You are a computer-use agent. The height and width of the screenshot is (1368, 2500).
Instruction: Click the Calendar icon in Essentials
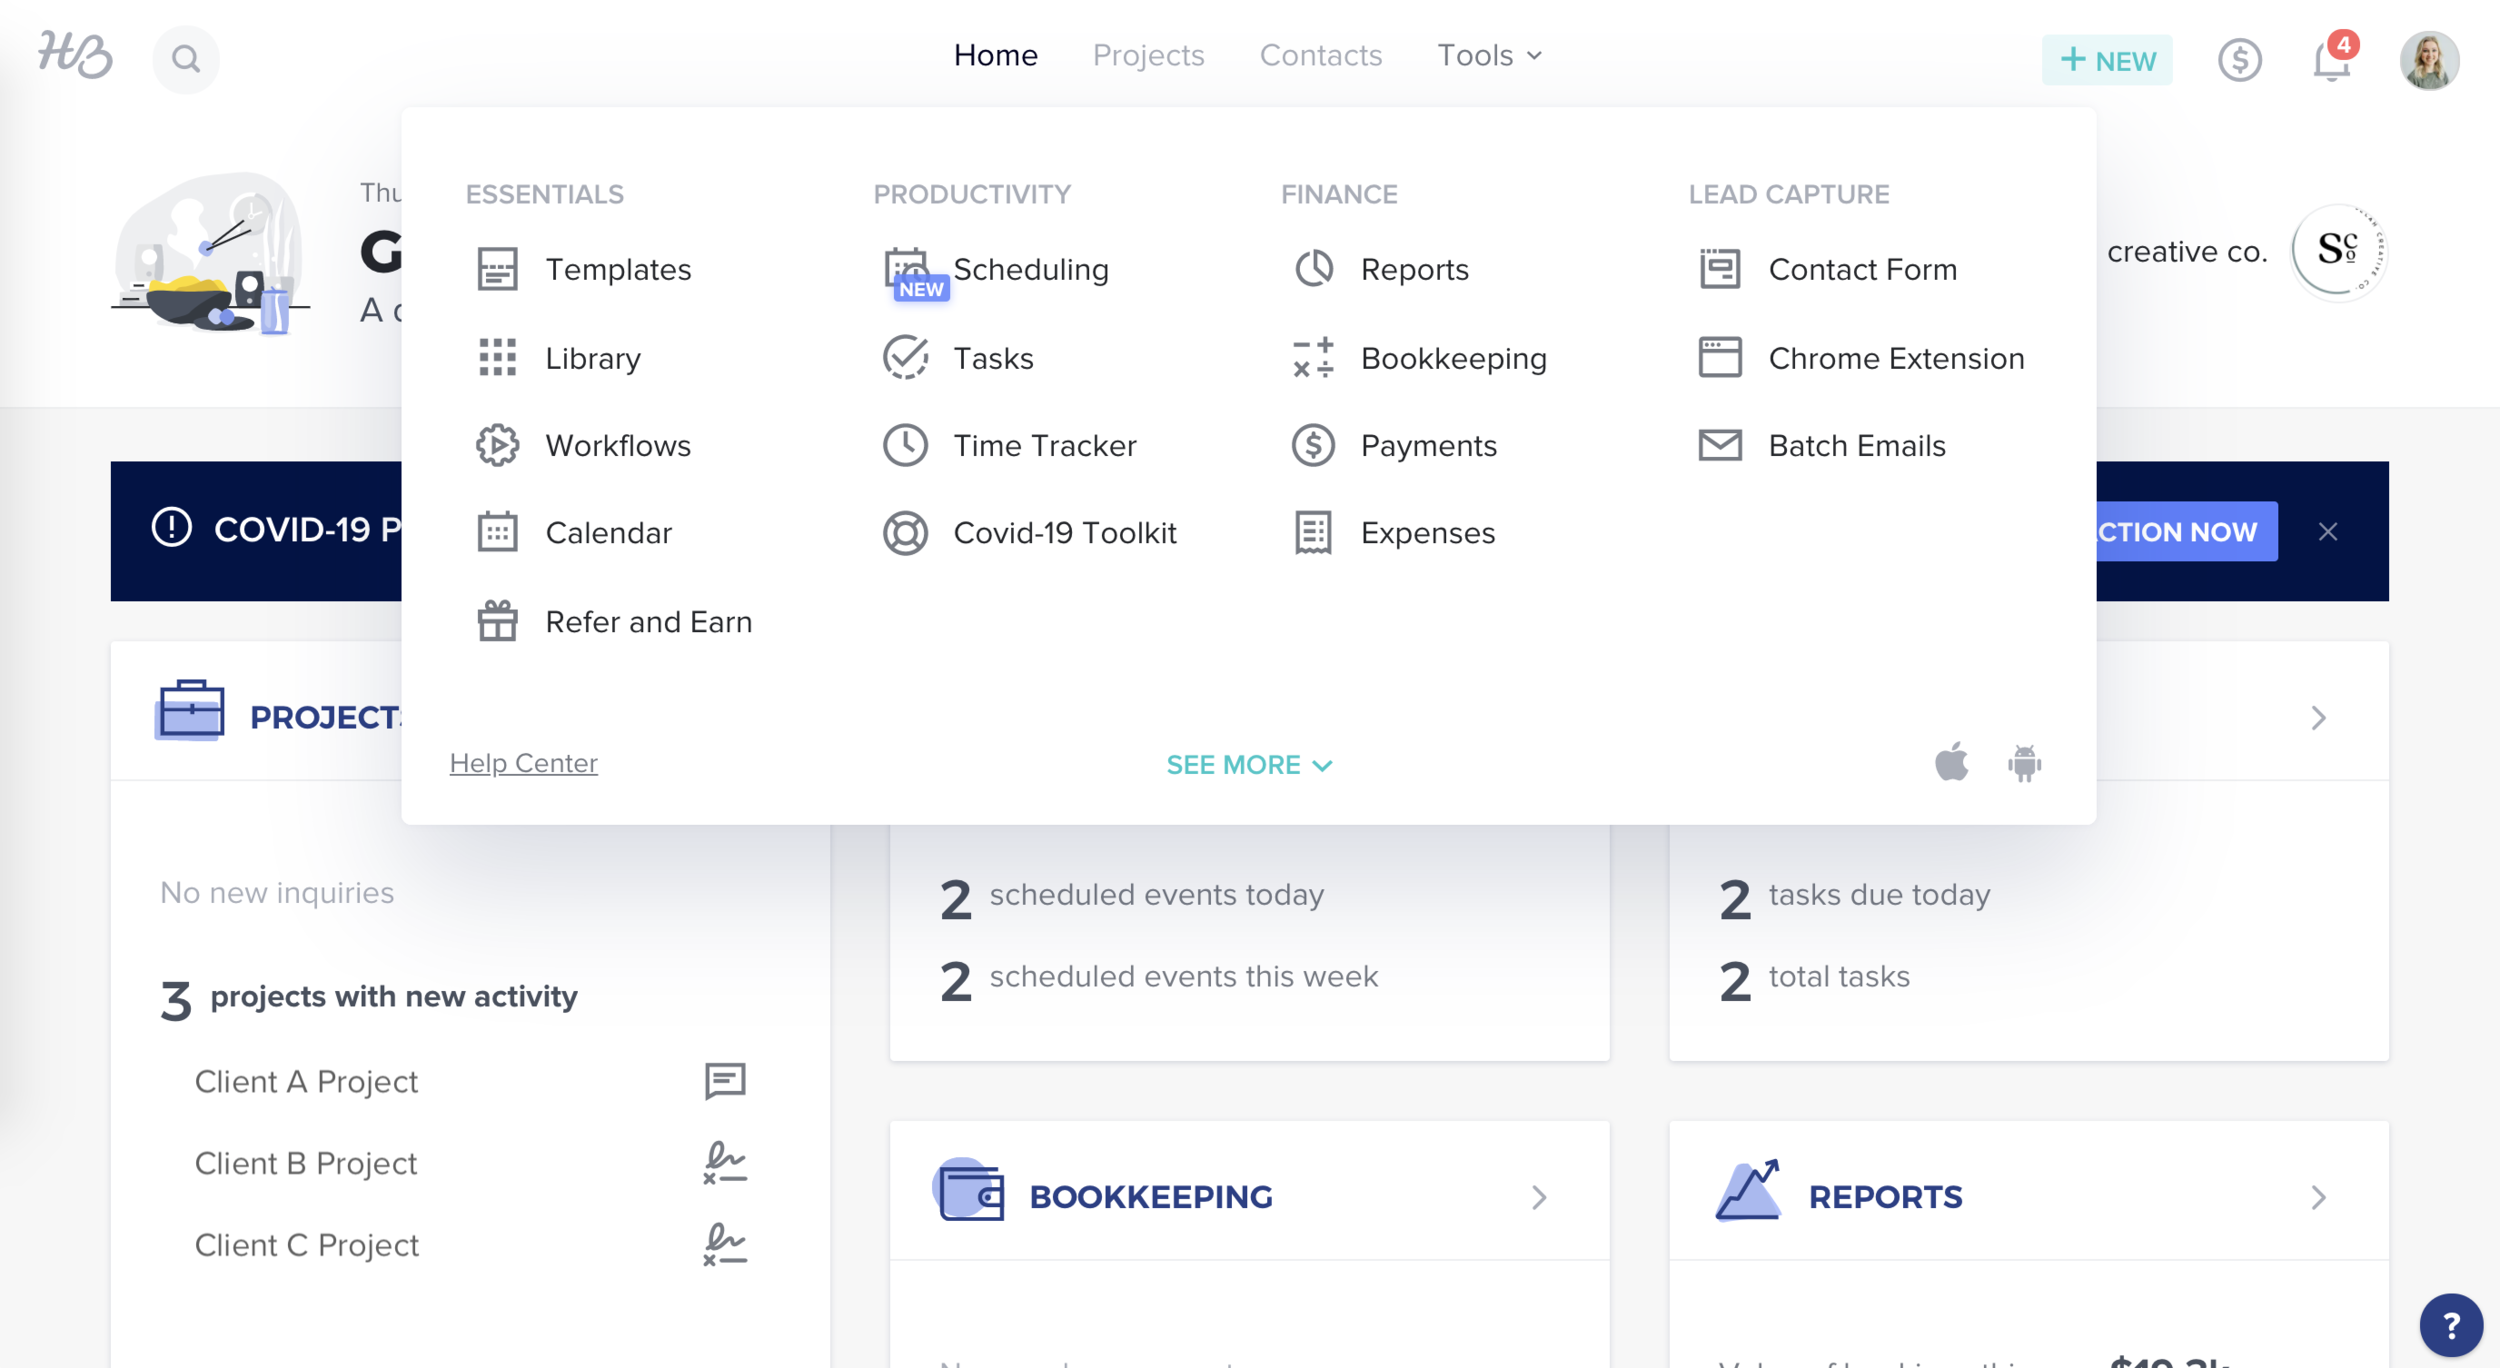point(497,532)
